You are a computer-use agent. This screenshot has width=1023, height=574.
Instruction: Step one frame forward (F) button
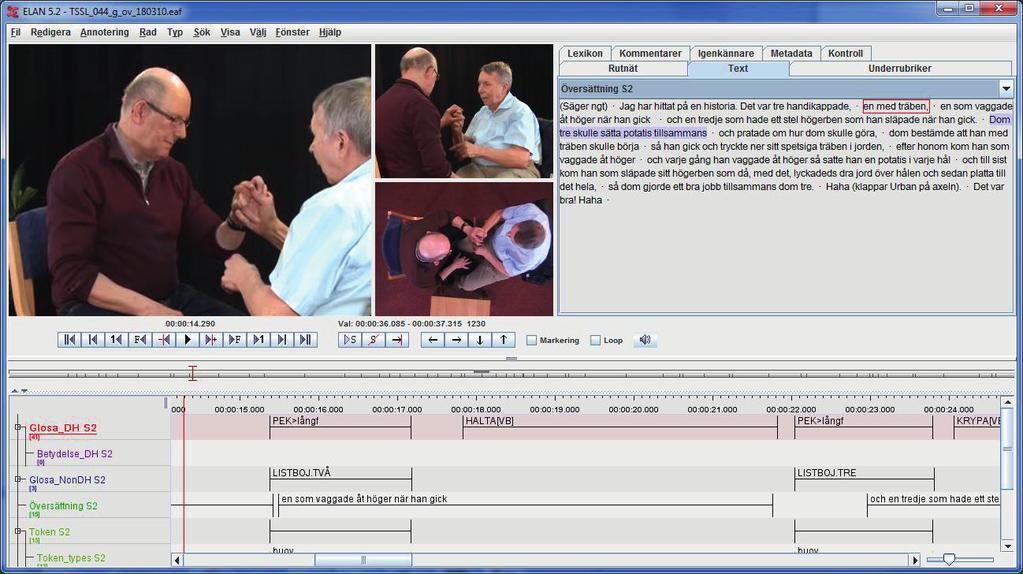(235, 340)
